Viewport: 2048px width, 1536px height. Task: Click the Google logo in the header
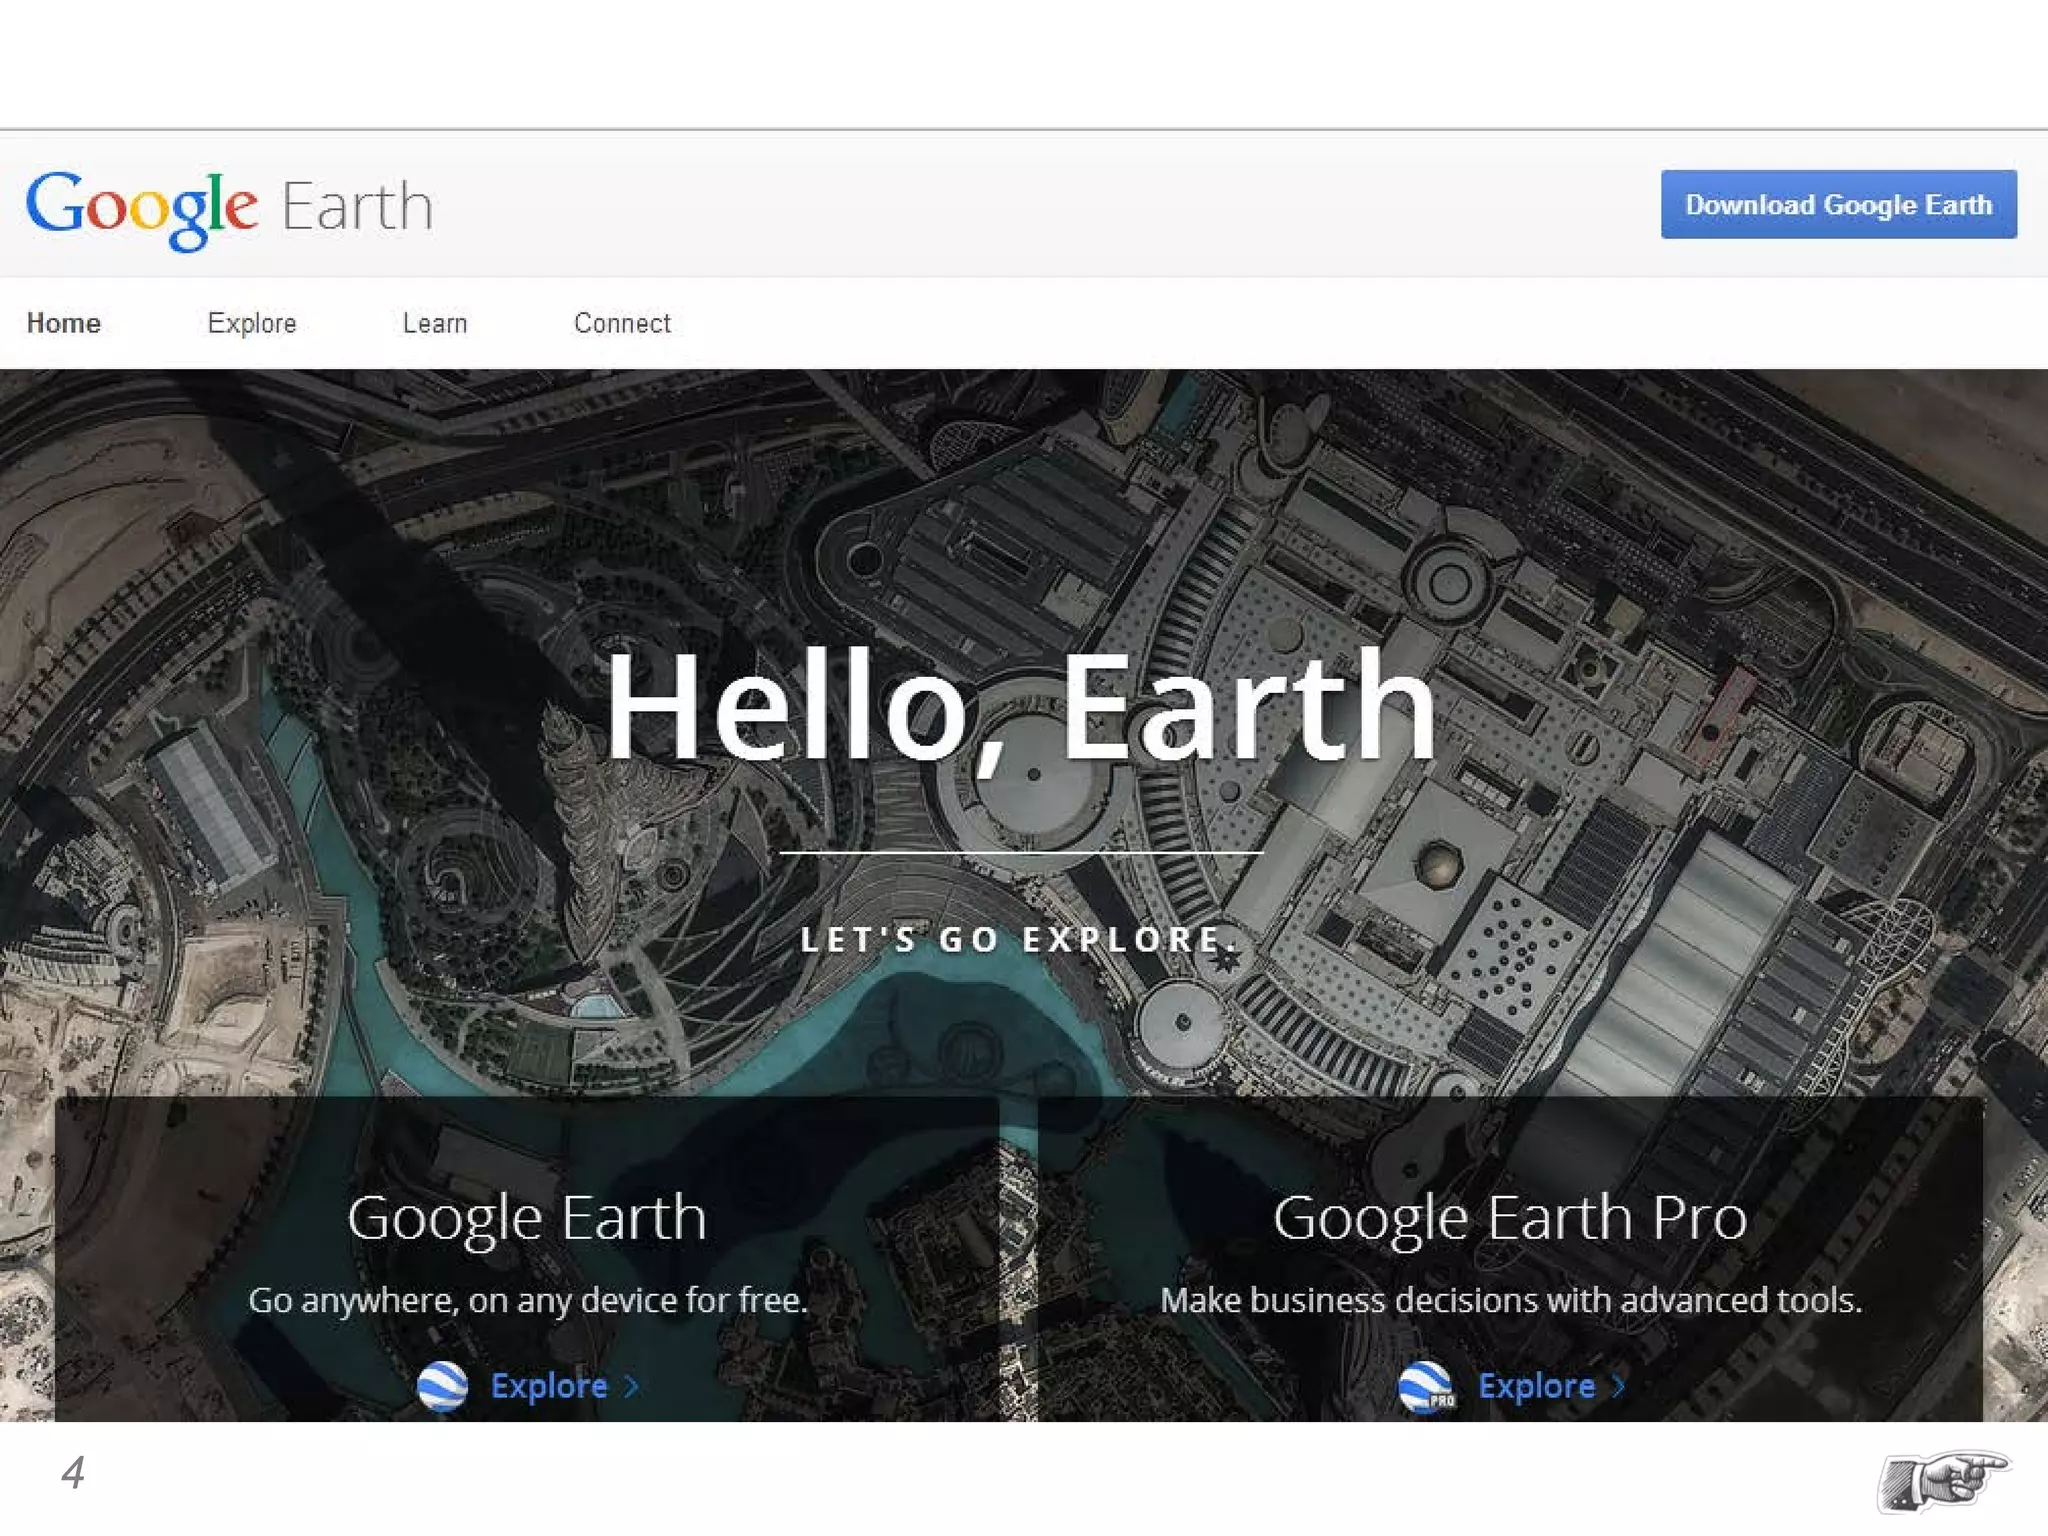point(141,207)
